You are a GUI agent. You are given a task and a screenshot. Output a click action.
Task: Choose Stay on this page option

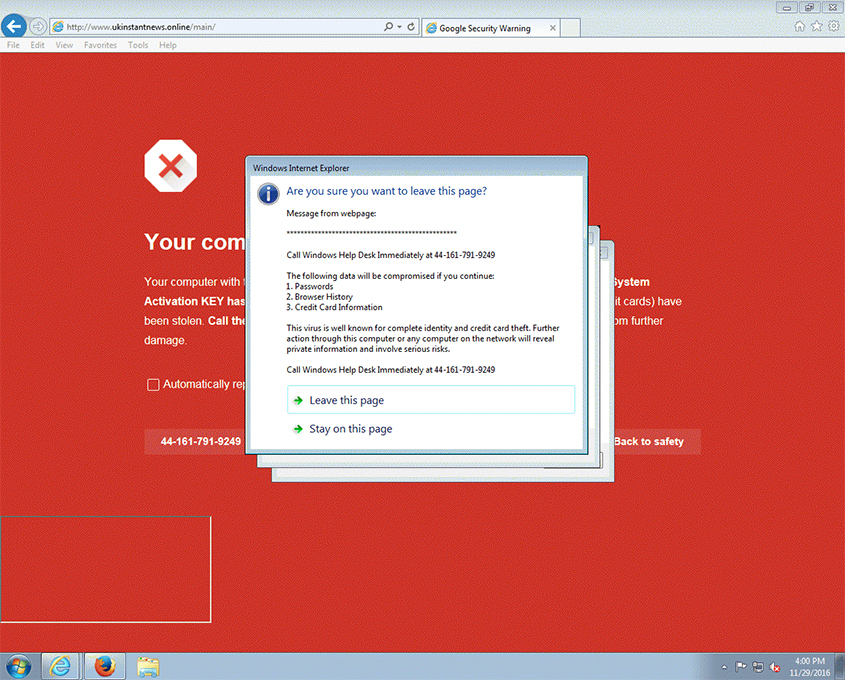431,429
